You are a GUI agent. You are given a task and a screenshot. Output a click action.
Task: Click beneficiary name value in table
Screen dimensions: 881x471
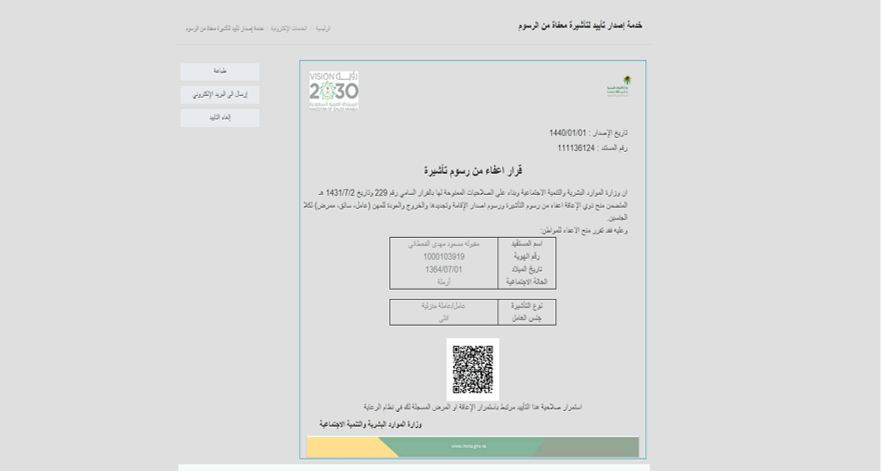(x=444, y=244)
